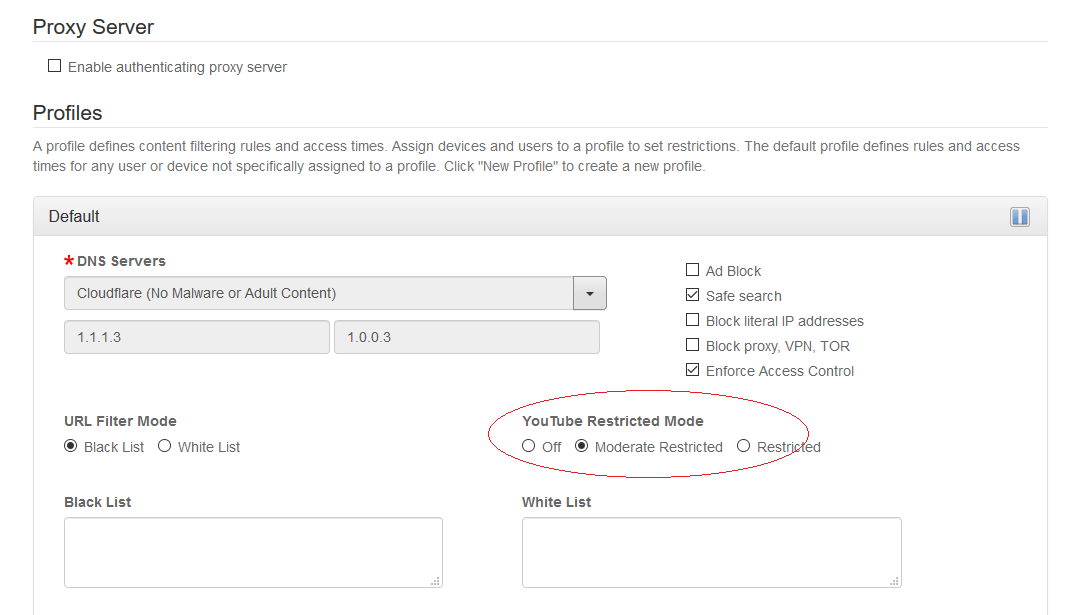1080x615 pixels.
Task: Click the primary DNS field 1.1.1.3
Action: [x=196, y=338]
